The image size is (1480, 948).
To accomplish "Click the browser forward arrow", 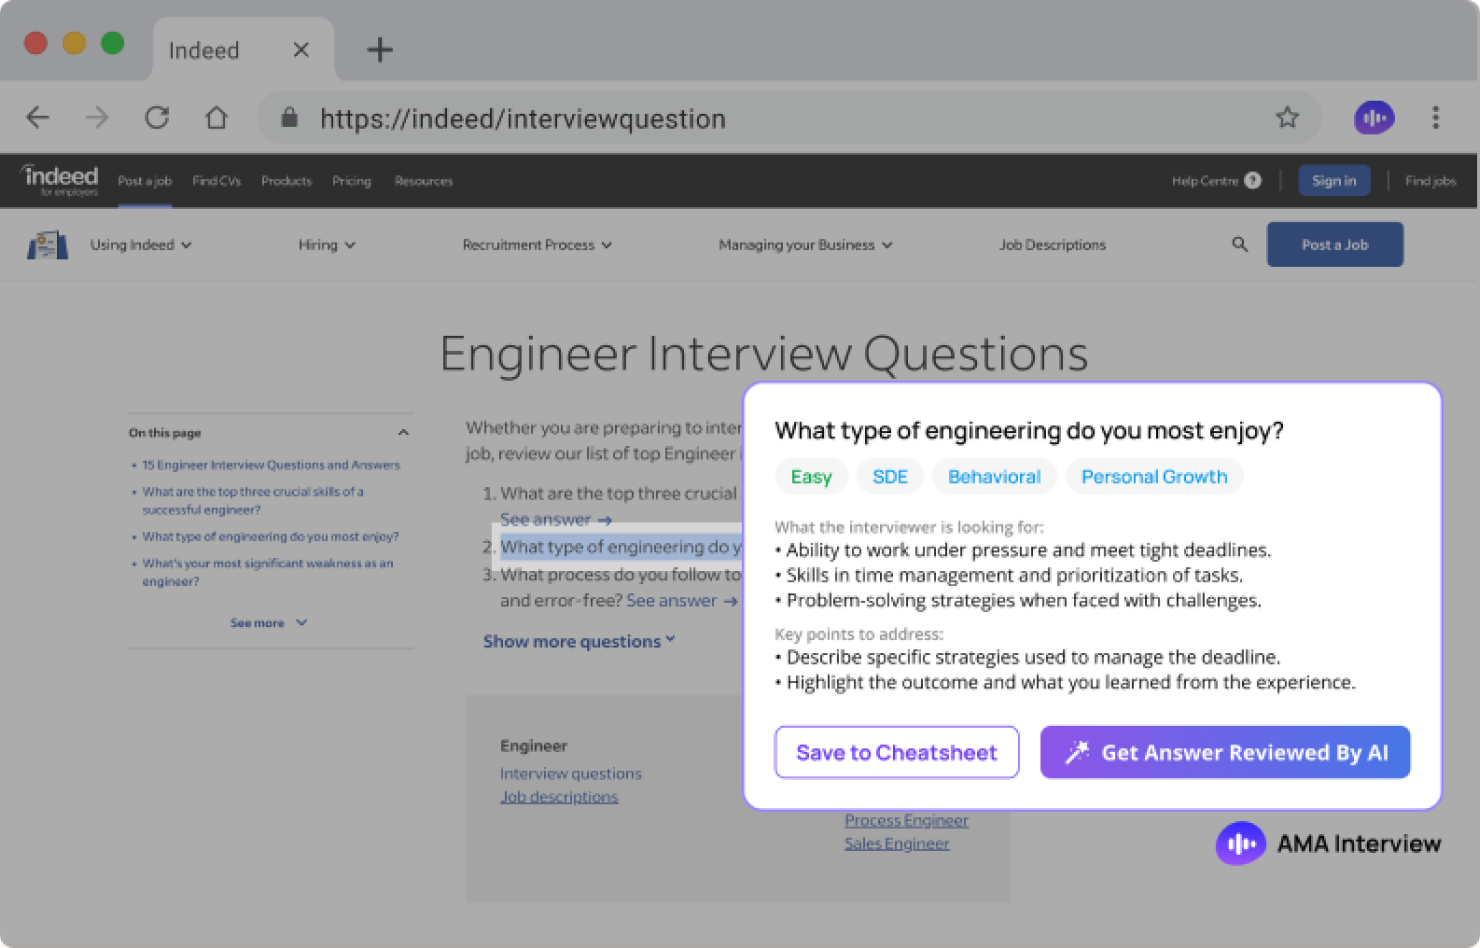I will tap(97, 118).
